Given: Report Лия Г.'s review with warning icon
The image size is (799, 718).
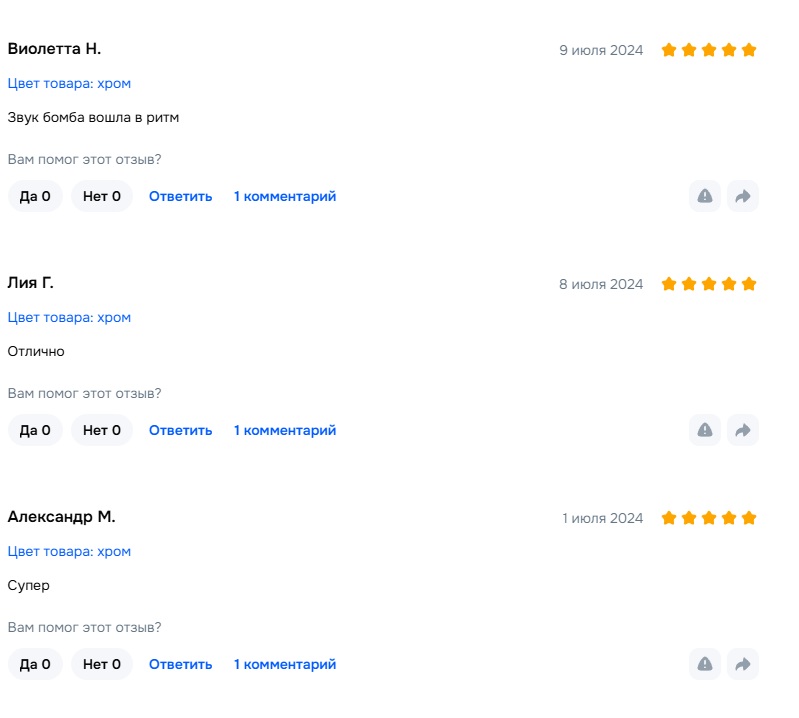Looking at the screenshot, I should tap(705, 430).
